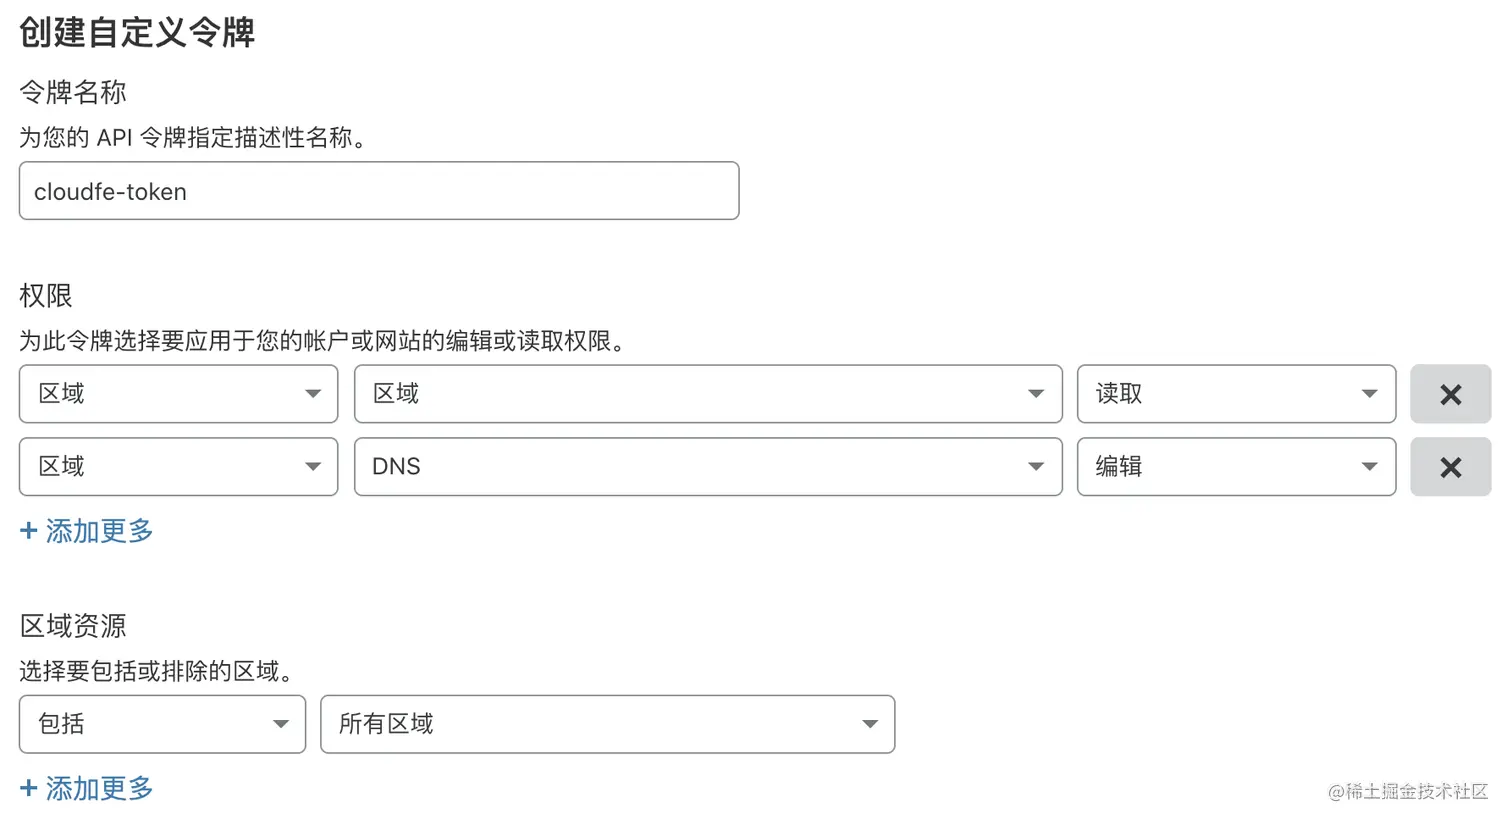Remove the 区域 读取 permission row
Viewport: 1512px width, 825px height.
point(1450,394)
